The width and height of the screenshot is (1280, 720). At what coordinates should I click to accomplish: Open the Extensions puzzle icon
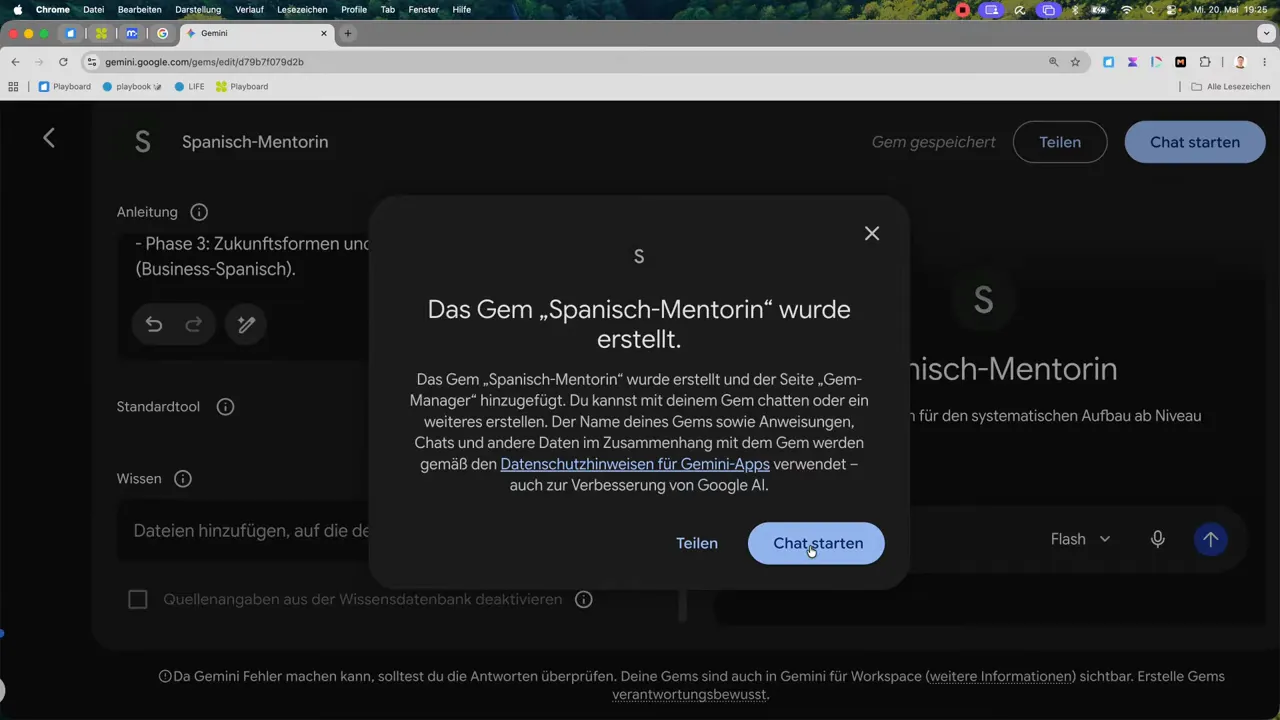(x=1204, y=62)
